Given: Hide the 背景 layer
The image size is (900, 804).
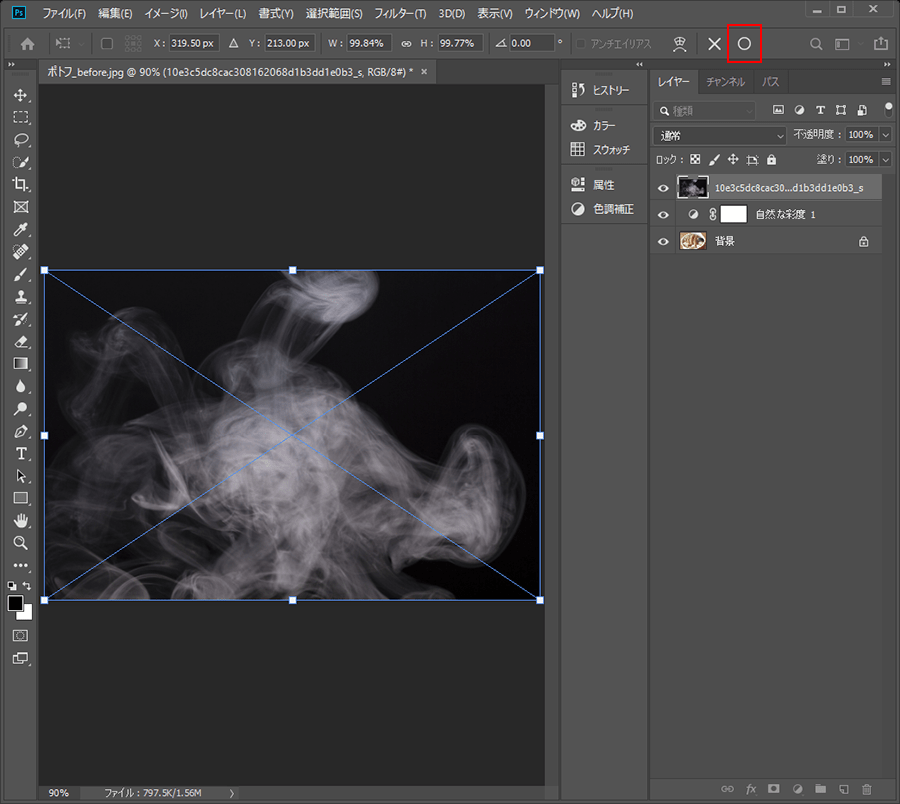Looking at the screenshot, I should [x=663, y=241].
